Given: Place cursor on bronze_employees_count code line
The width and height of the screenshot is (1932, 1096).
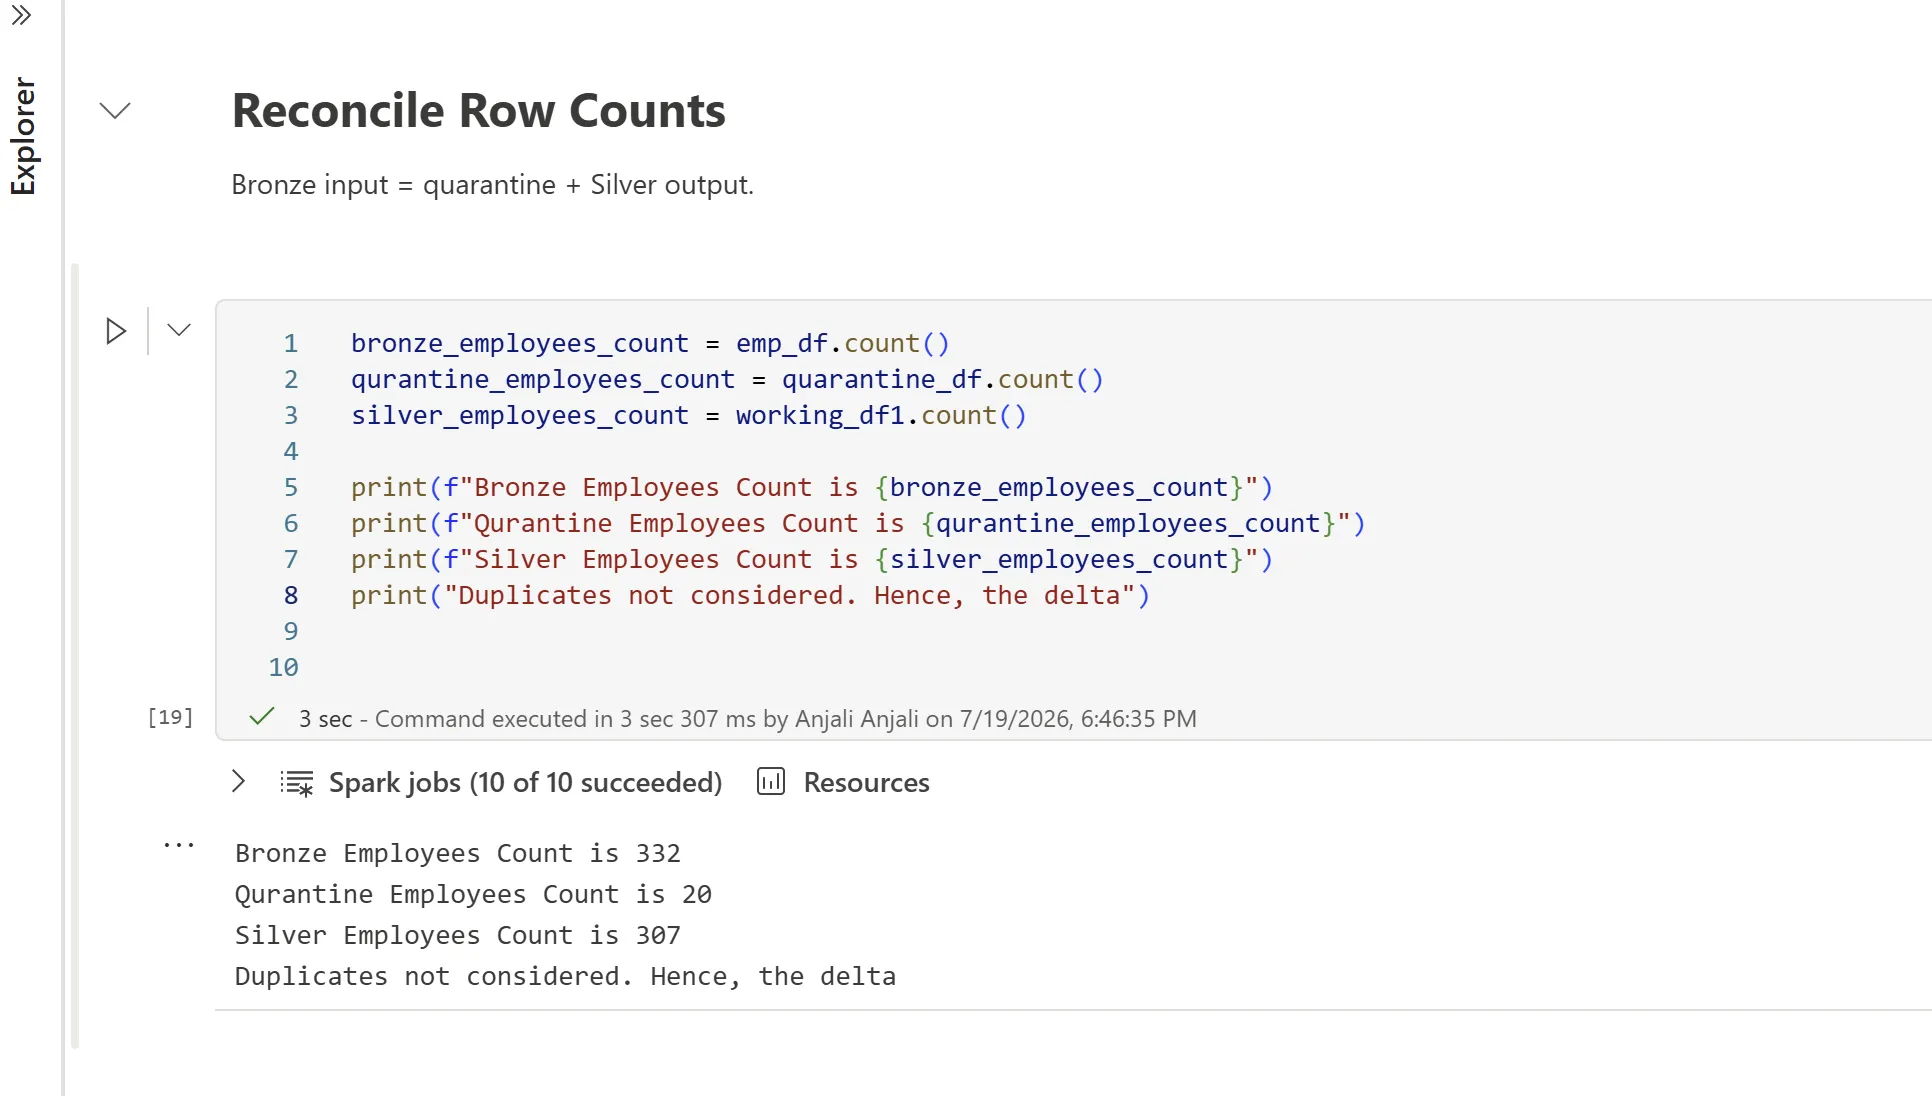Looking at the screenshot, I should 650,343.
